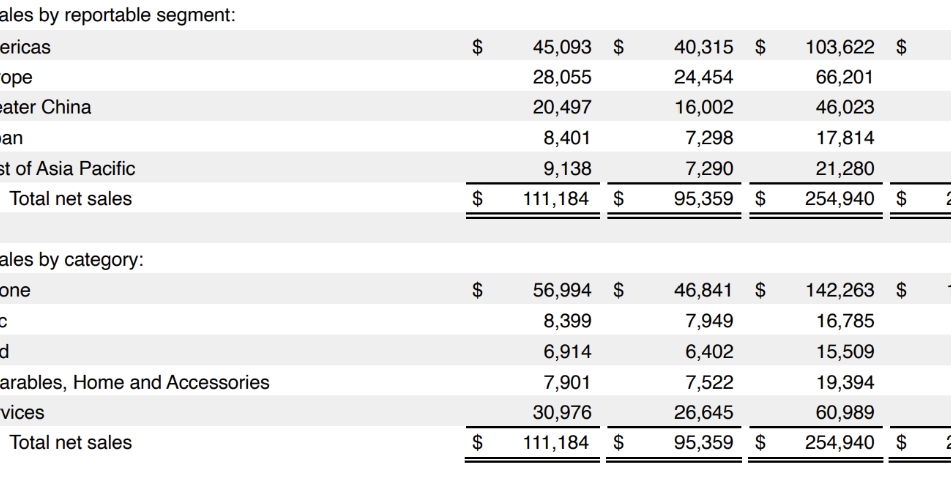The height and width of the screenshot is (498, 951).
Task: Click the 20,497 value in the China row
Action: tap(562, 107)
